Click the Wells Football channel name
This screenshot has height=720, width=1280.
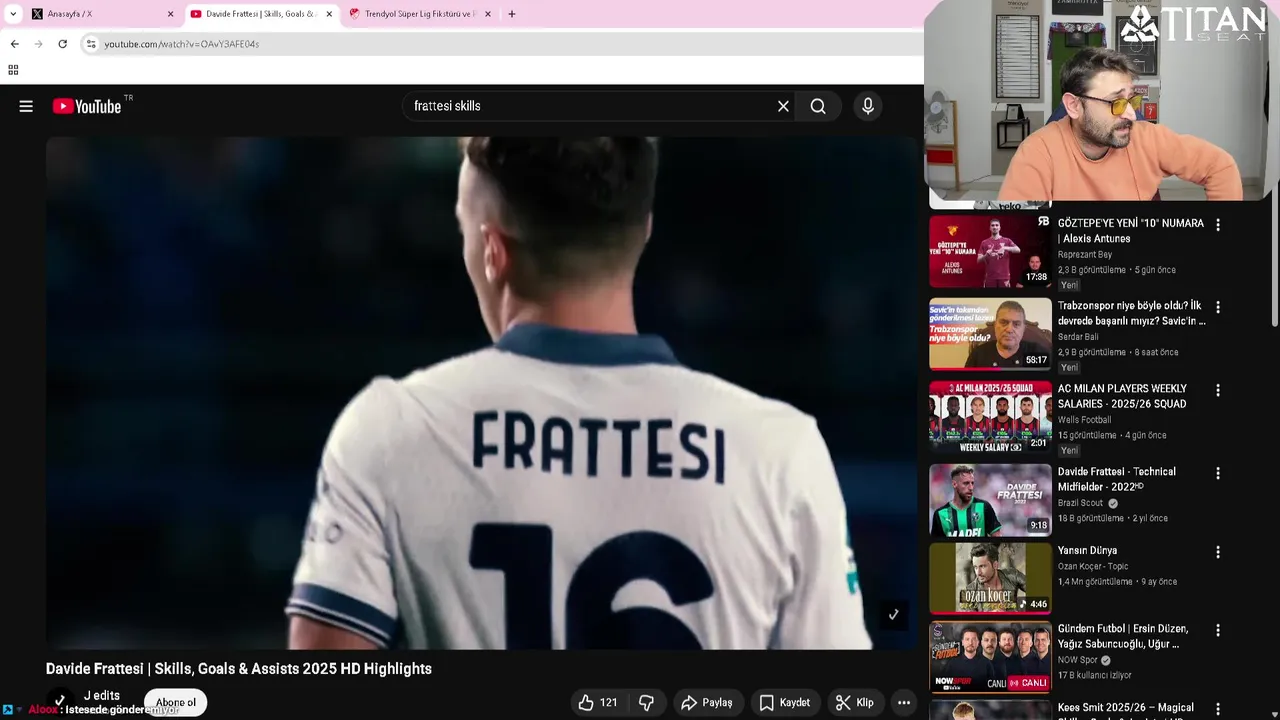(x=1084, y=420)
